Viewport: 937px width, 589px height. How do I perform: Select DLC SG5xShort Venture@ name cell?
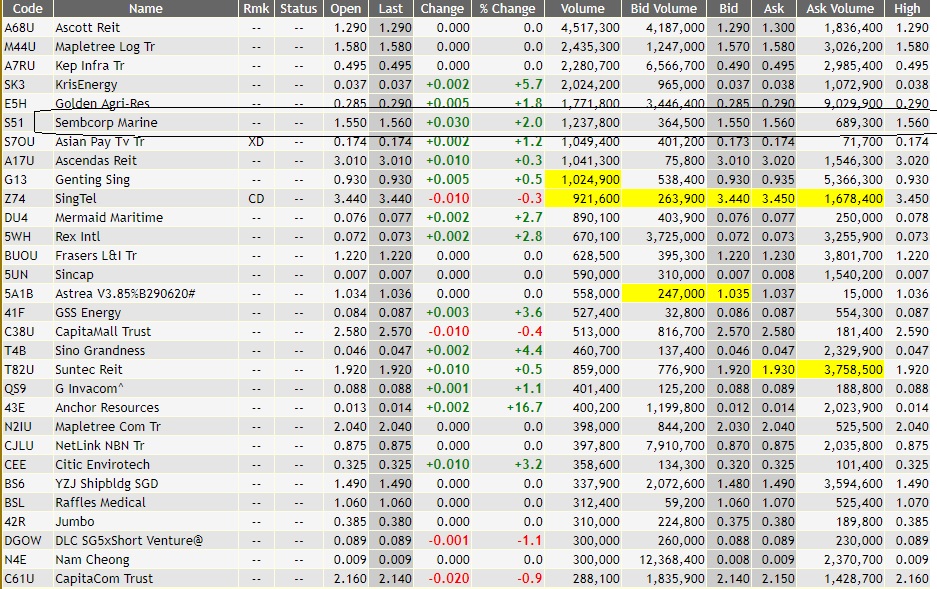[x=128, y=541]
